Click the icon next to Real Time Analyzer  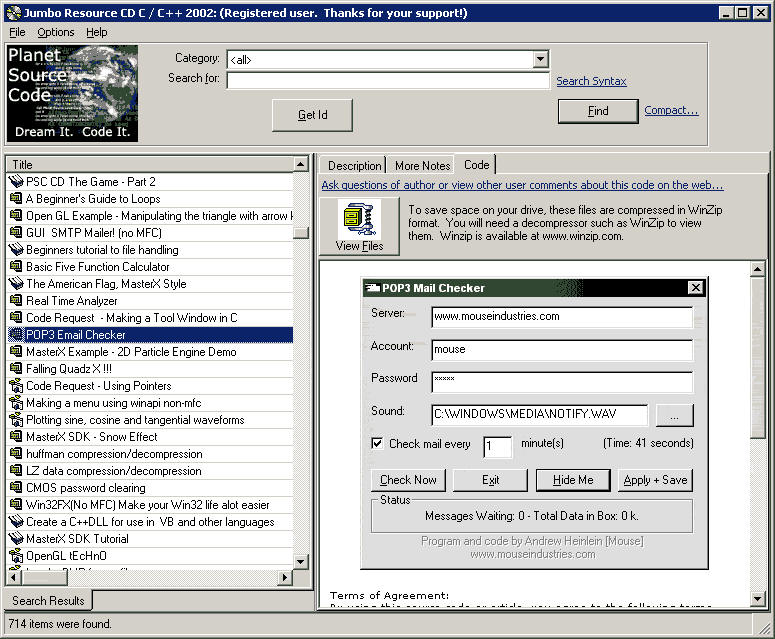pos(16,300)
